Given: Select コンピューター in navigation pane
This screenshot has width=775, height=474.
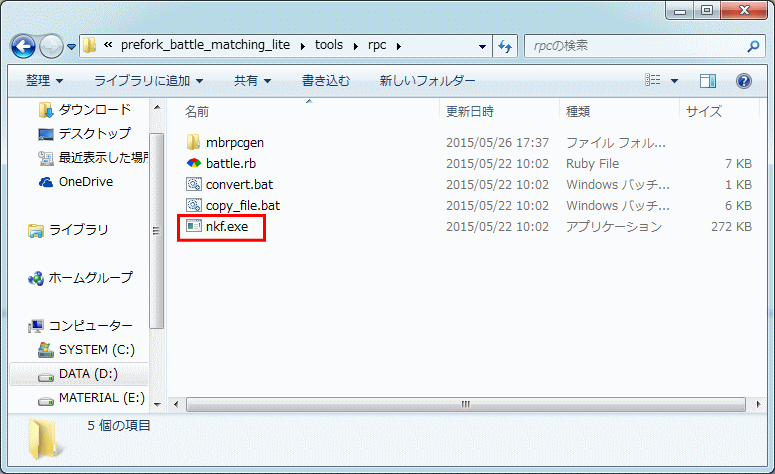Looking at the screenshot, I should pyautogui.click(x=90, y=325).
